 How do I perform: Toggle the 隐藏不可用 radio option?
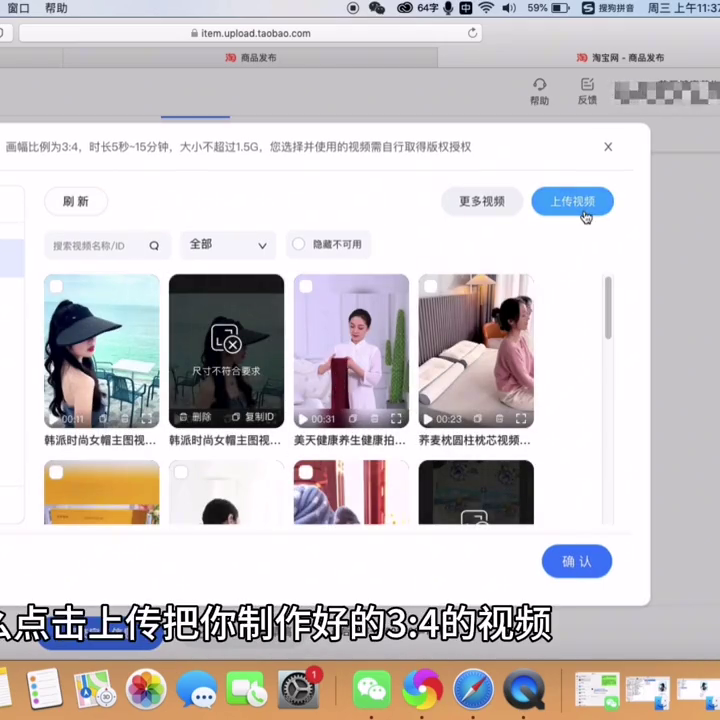(x=298, y=244)
